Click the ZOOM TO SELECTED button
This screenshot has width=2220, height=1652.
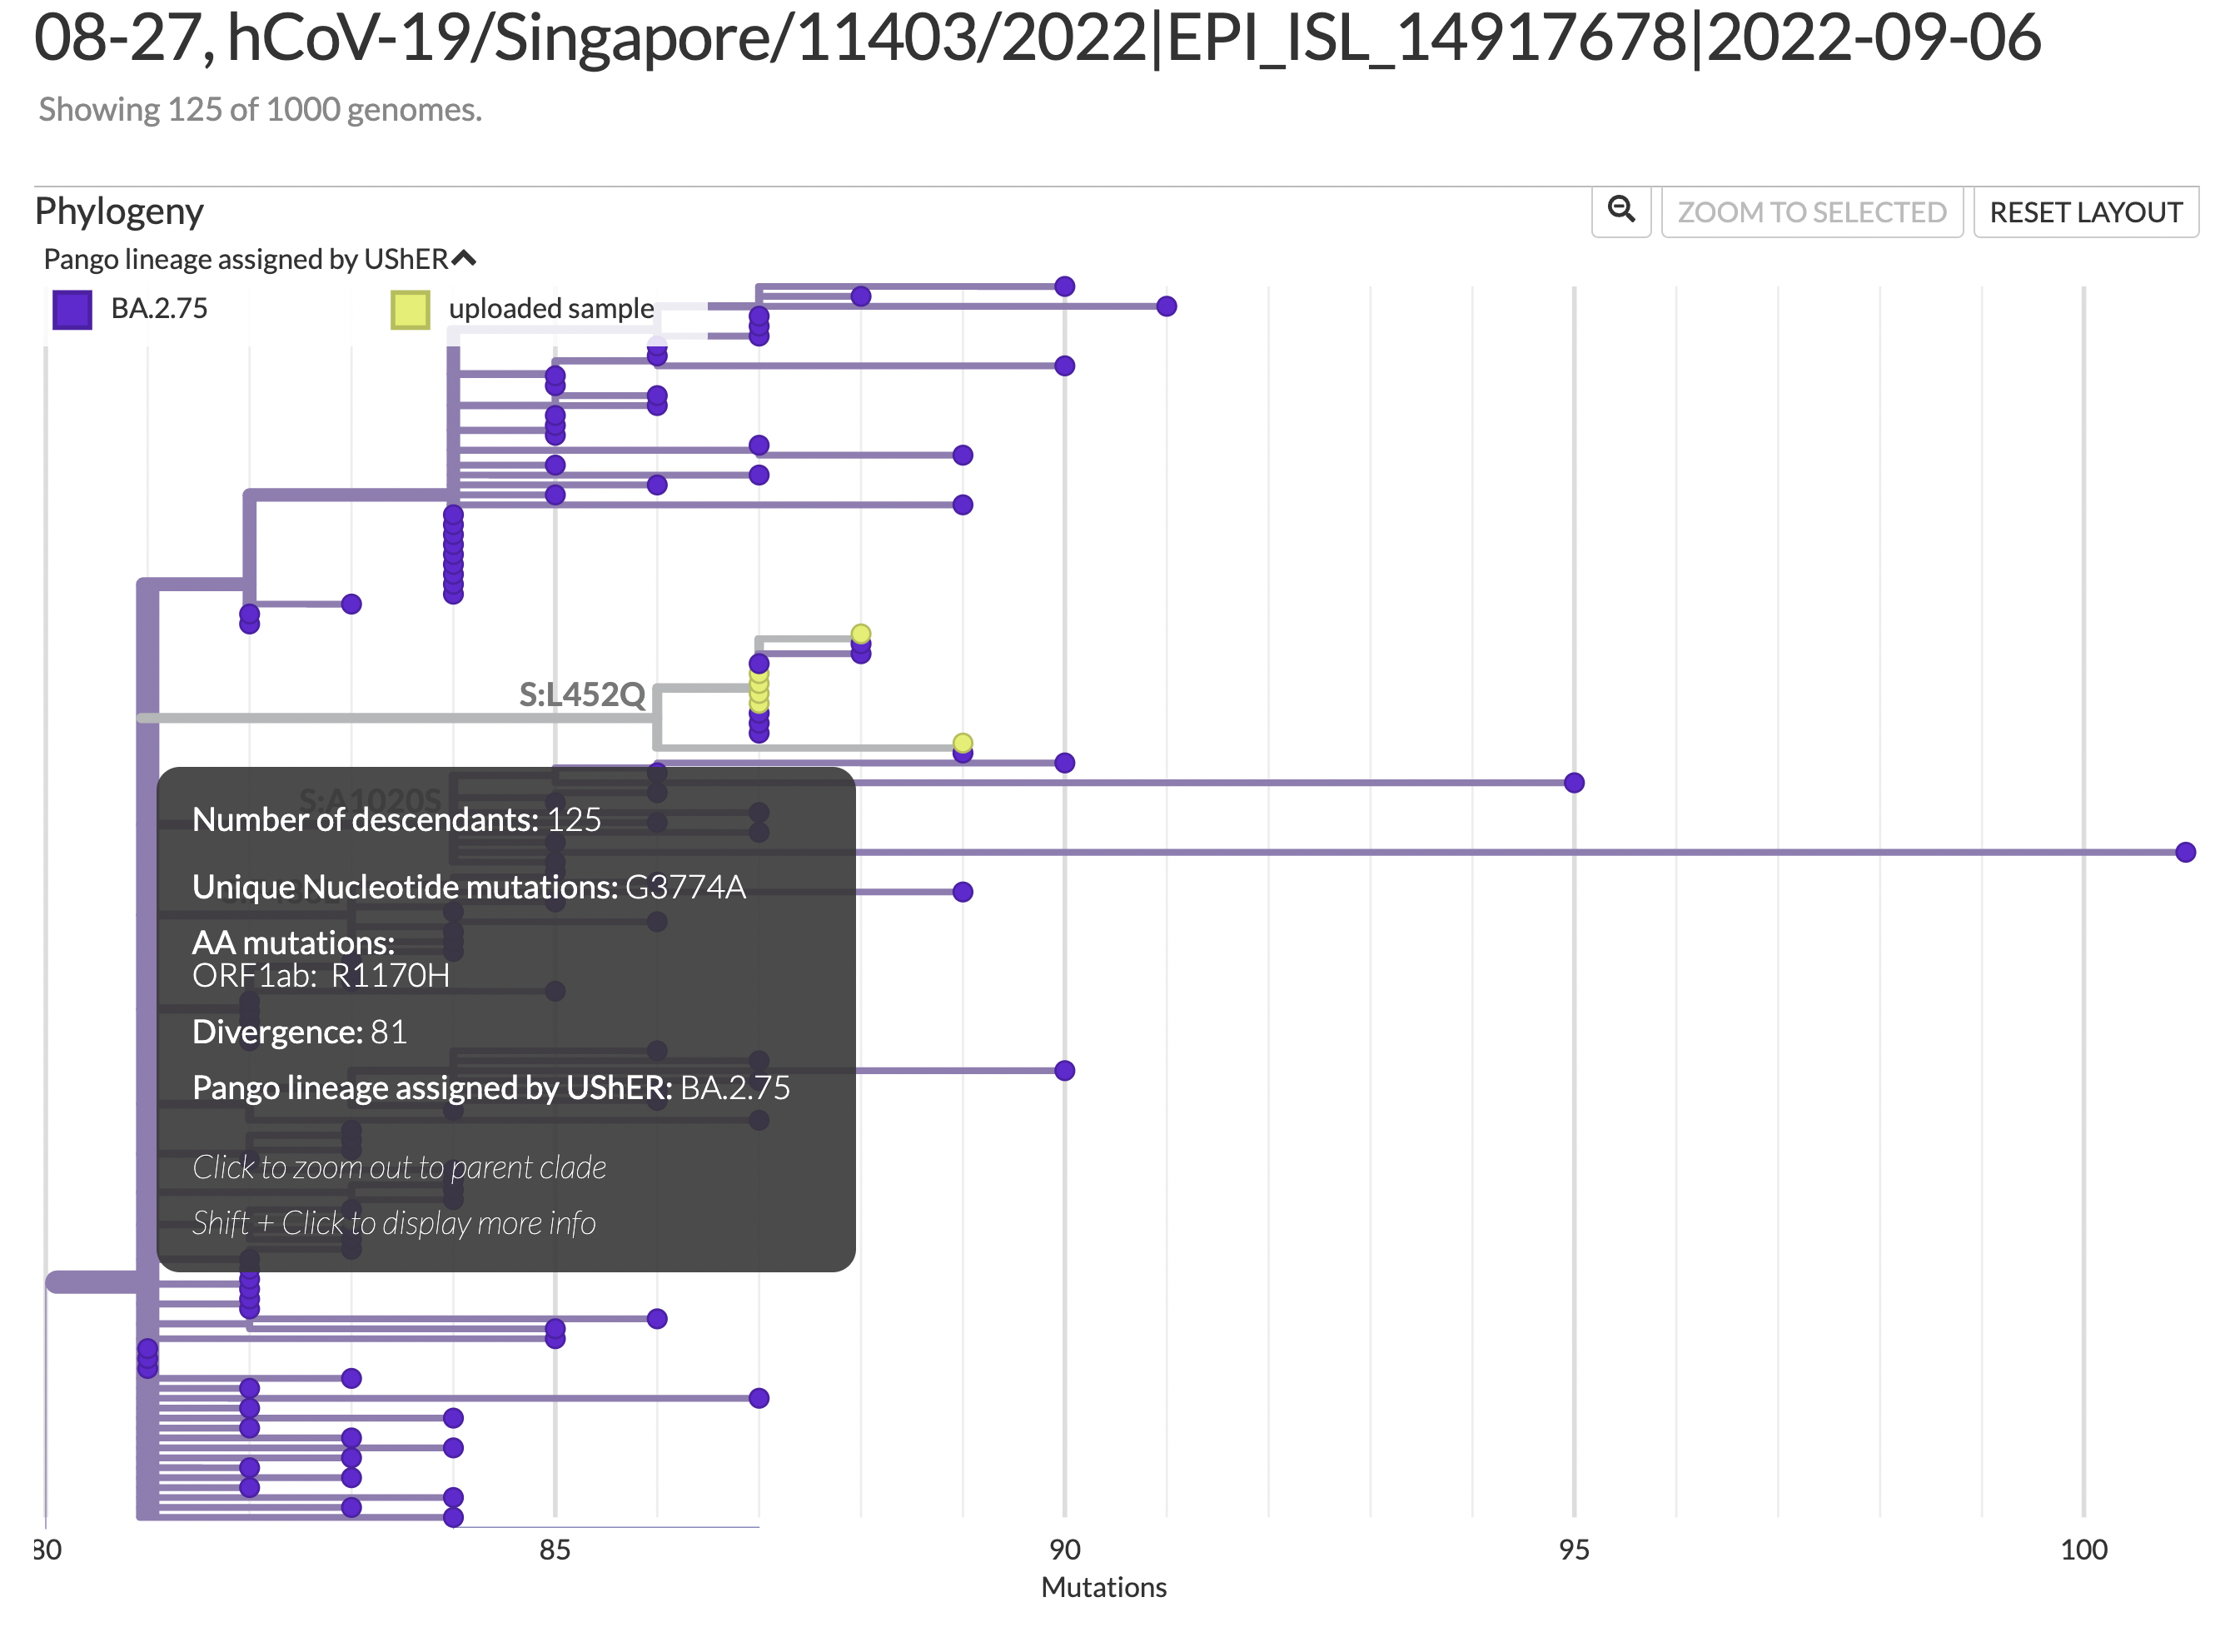click(1811, 211)
